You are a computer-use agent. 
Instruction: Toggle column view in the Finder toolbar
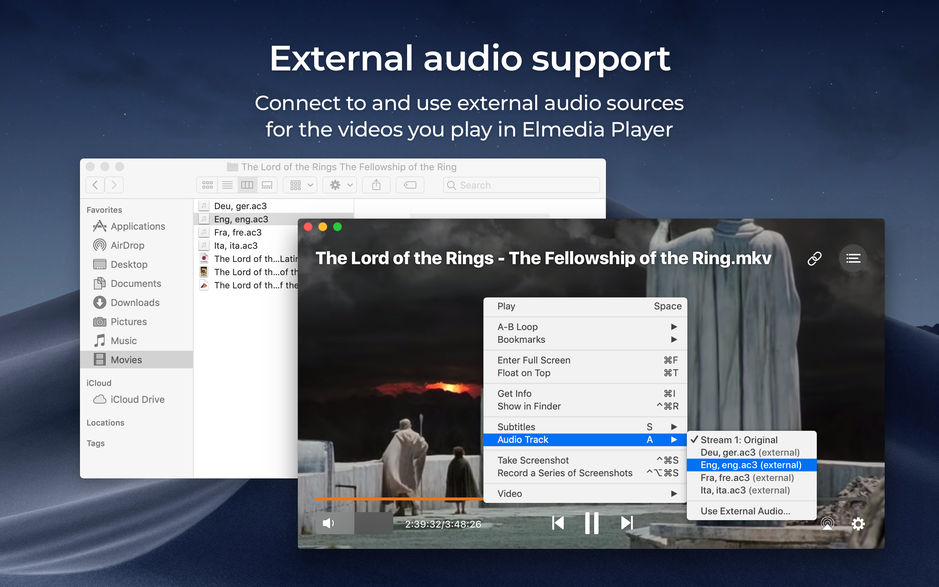coord(247,185)
